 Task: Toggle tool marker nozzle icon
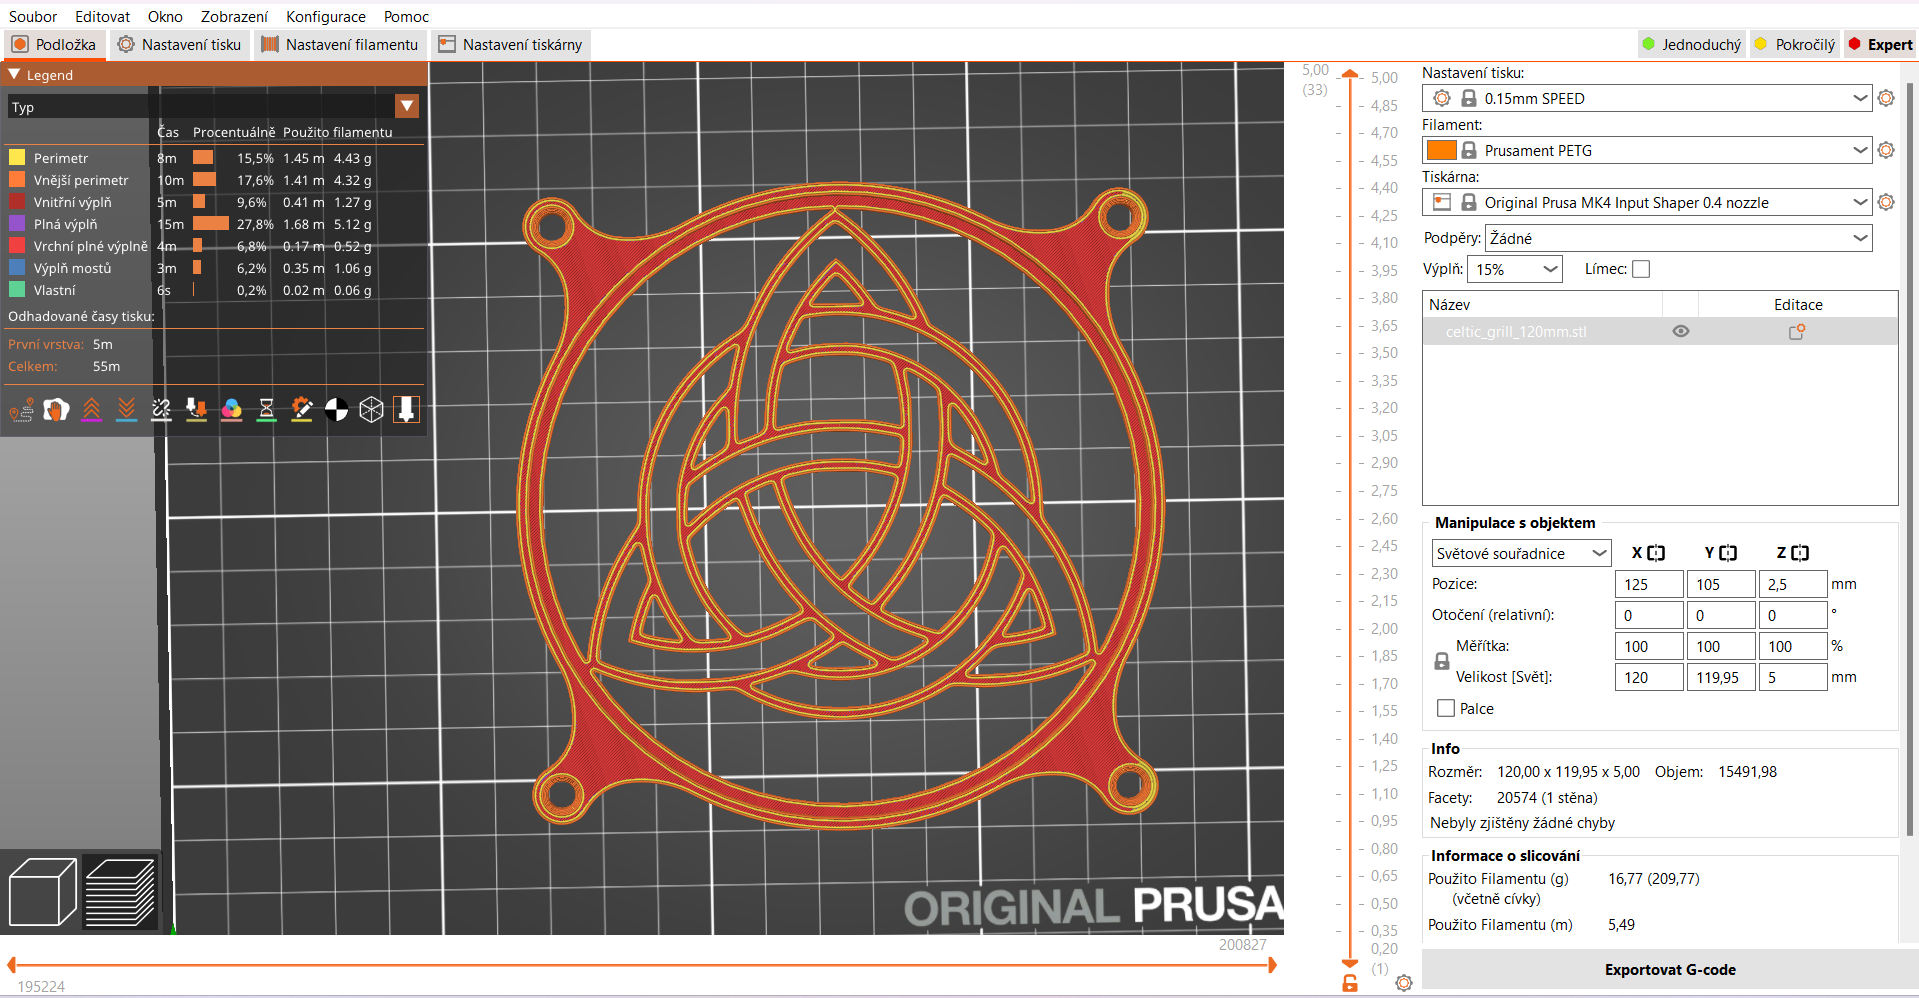point(406,410)
